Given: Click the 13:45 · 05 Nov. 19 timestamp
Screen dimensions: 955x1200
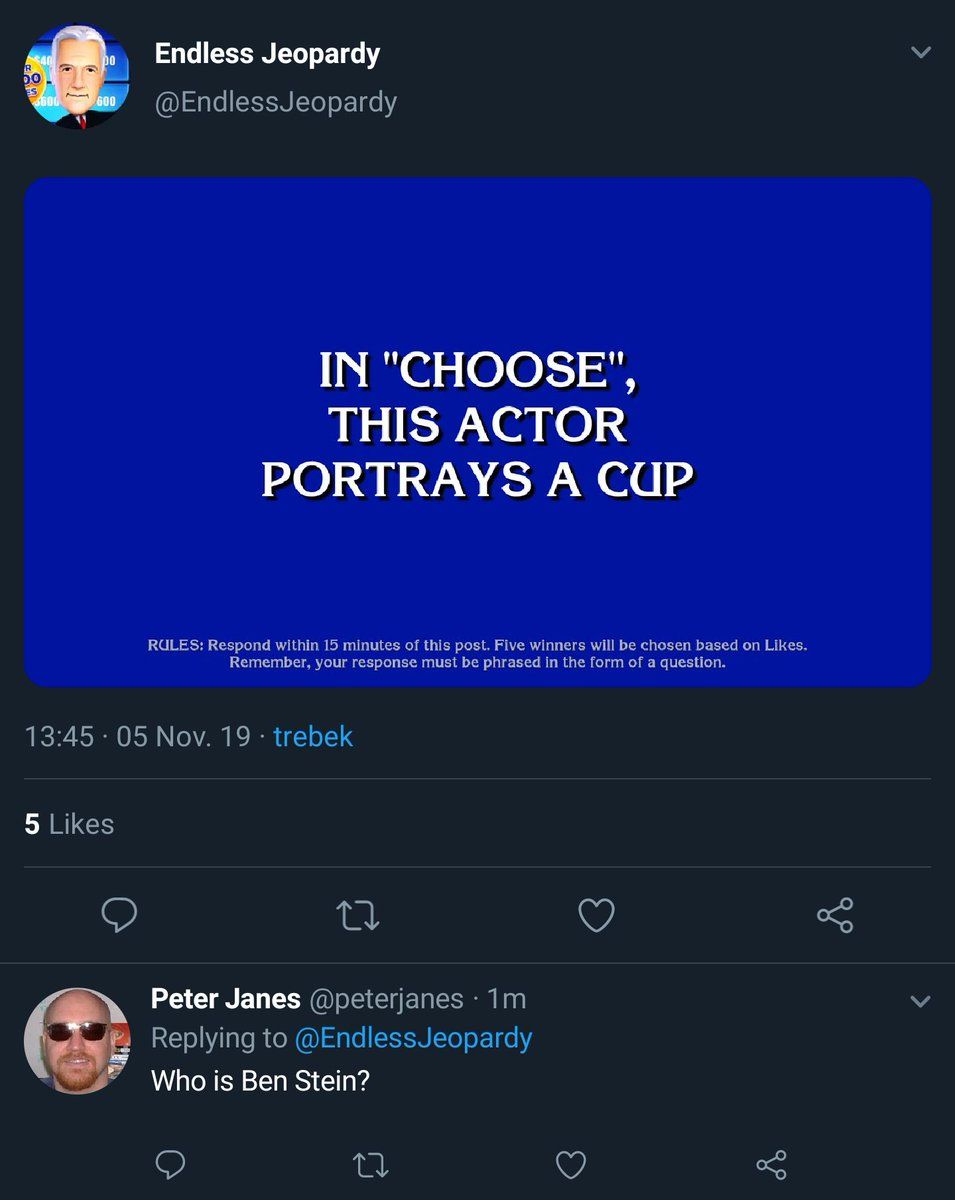Looking at the screenshot, I should pyautogui.click(x=137, y=737).
